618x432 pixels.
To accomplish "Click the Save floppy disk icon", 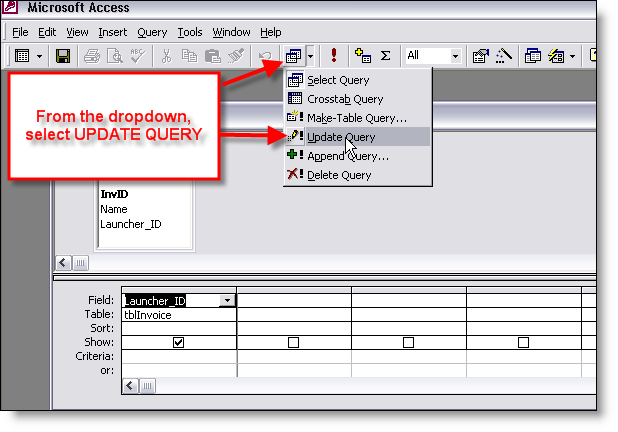I will (63, 56).
